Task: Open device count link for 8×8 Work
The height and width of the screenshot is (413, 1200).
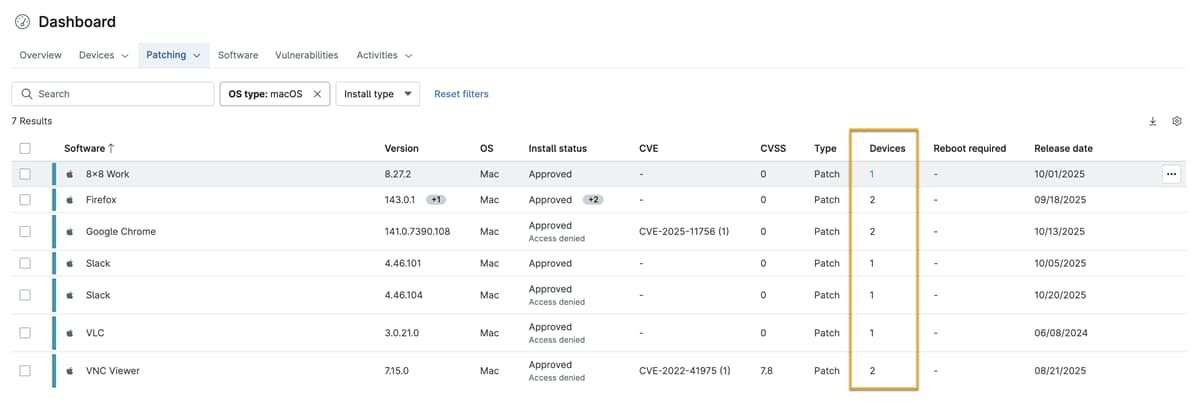Action: click(x=872, y=174)
